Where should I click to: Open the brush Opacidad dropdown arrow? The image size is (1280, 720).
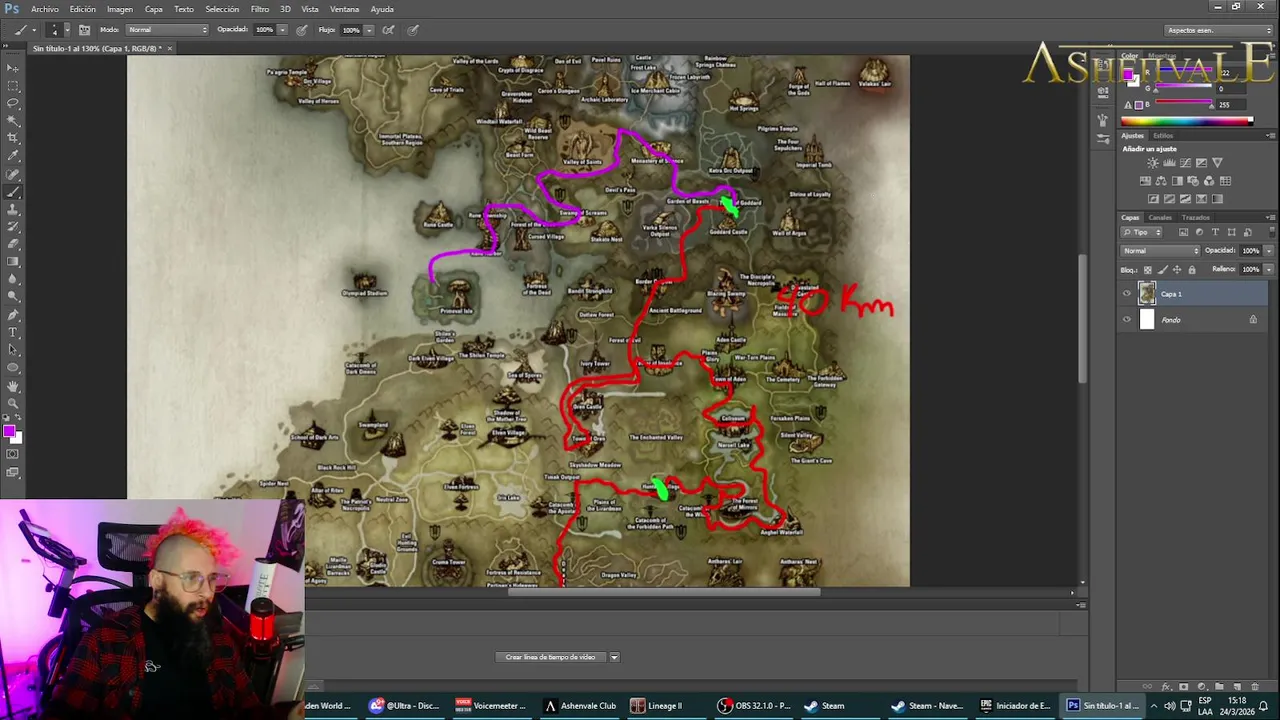tap(282, 30)
